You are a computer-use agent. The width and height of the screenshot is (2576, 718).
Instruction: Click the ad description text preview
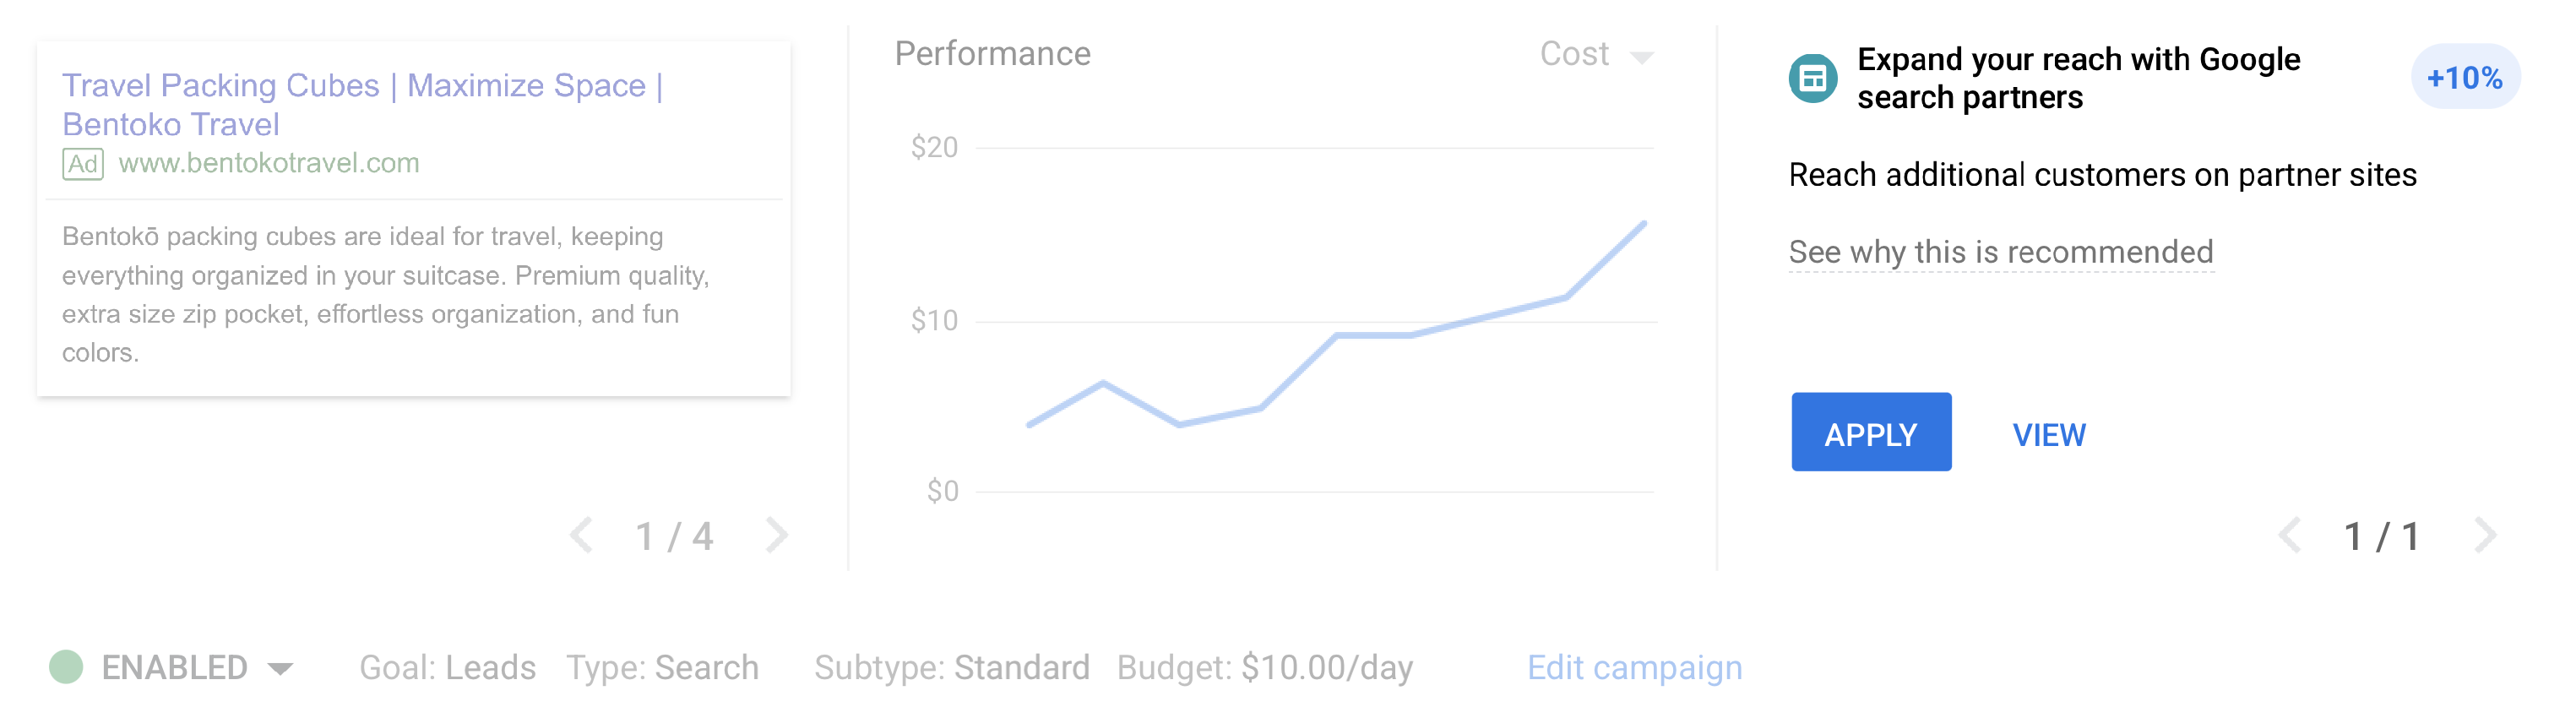[x=386, y=294]
